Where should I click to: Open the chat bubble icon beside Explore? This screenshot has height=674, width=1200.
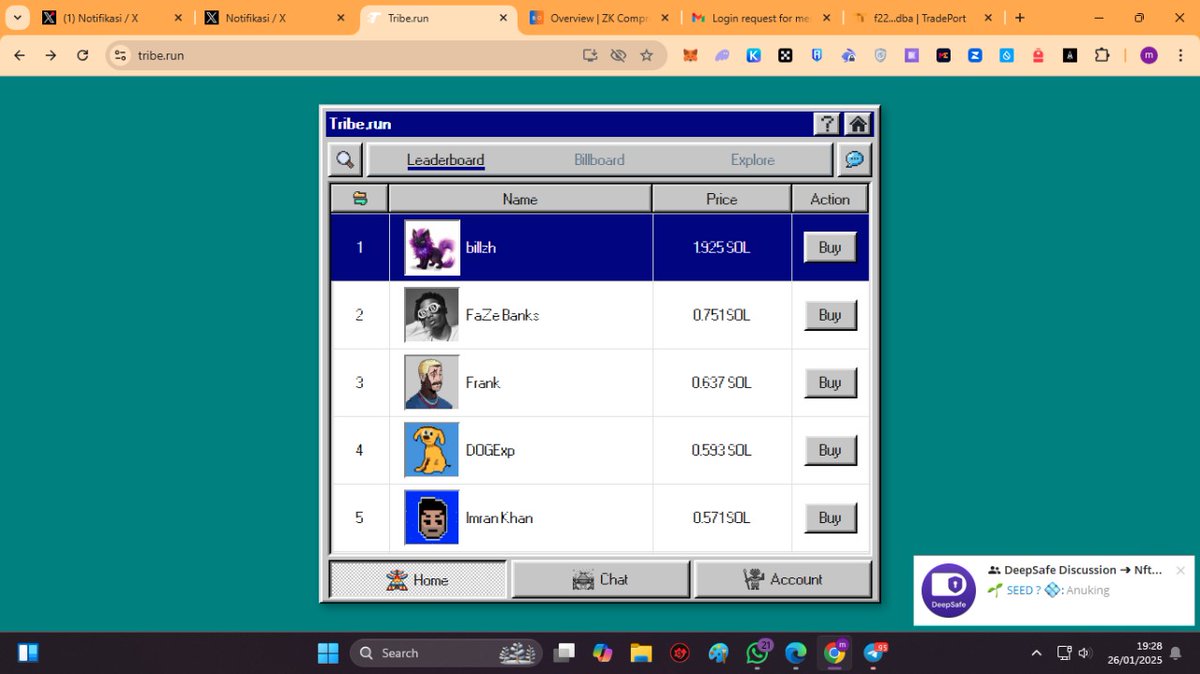coord(855,159)
